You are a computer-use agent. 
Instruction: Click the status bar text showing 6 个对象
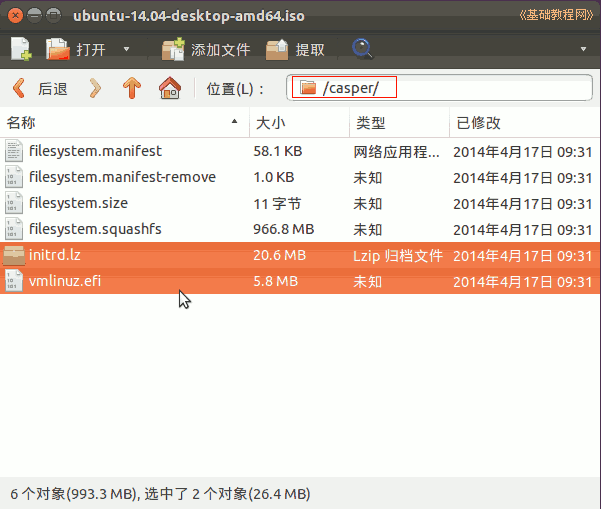(160, 494)
